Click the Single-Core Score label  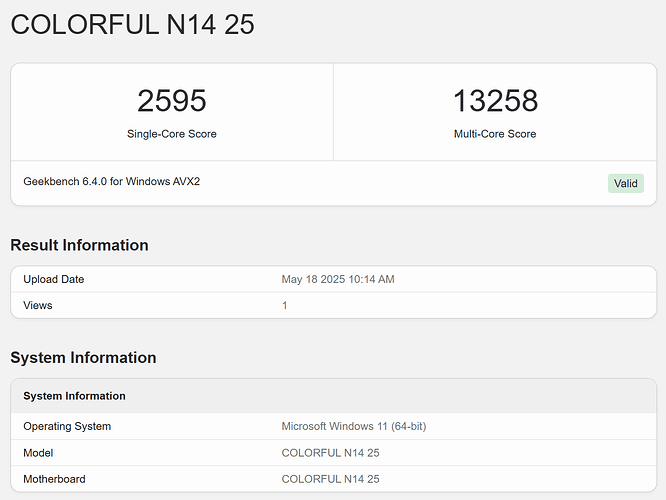171,134
